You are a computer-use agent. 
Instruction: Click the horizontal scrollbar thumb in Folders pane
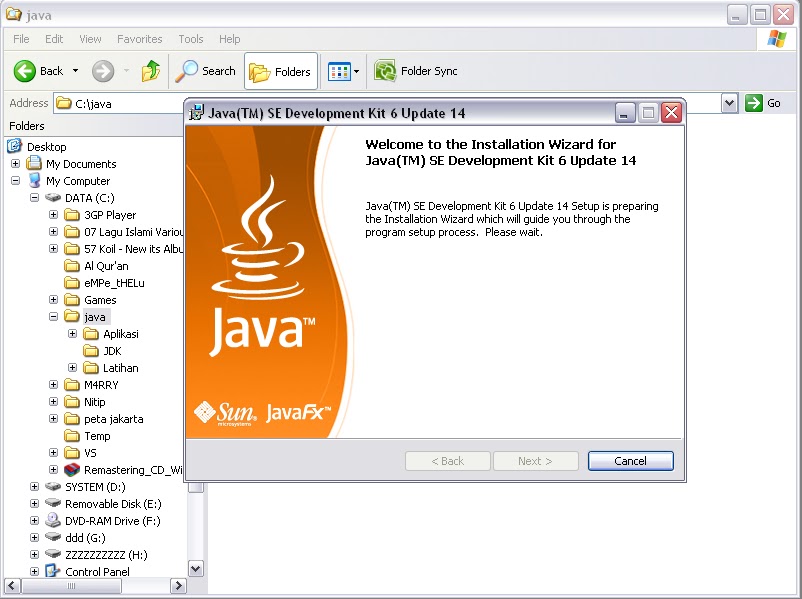click(x=71, y=586)
